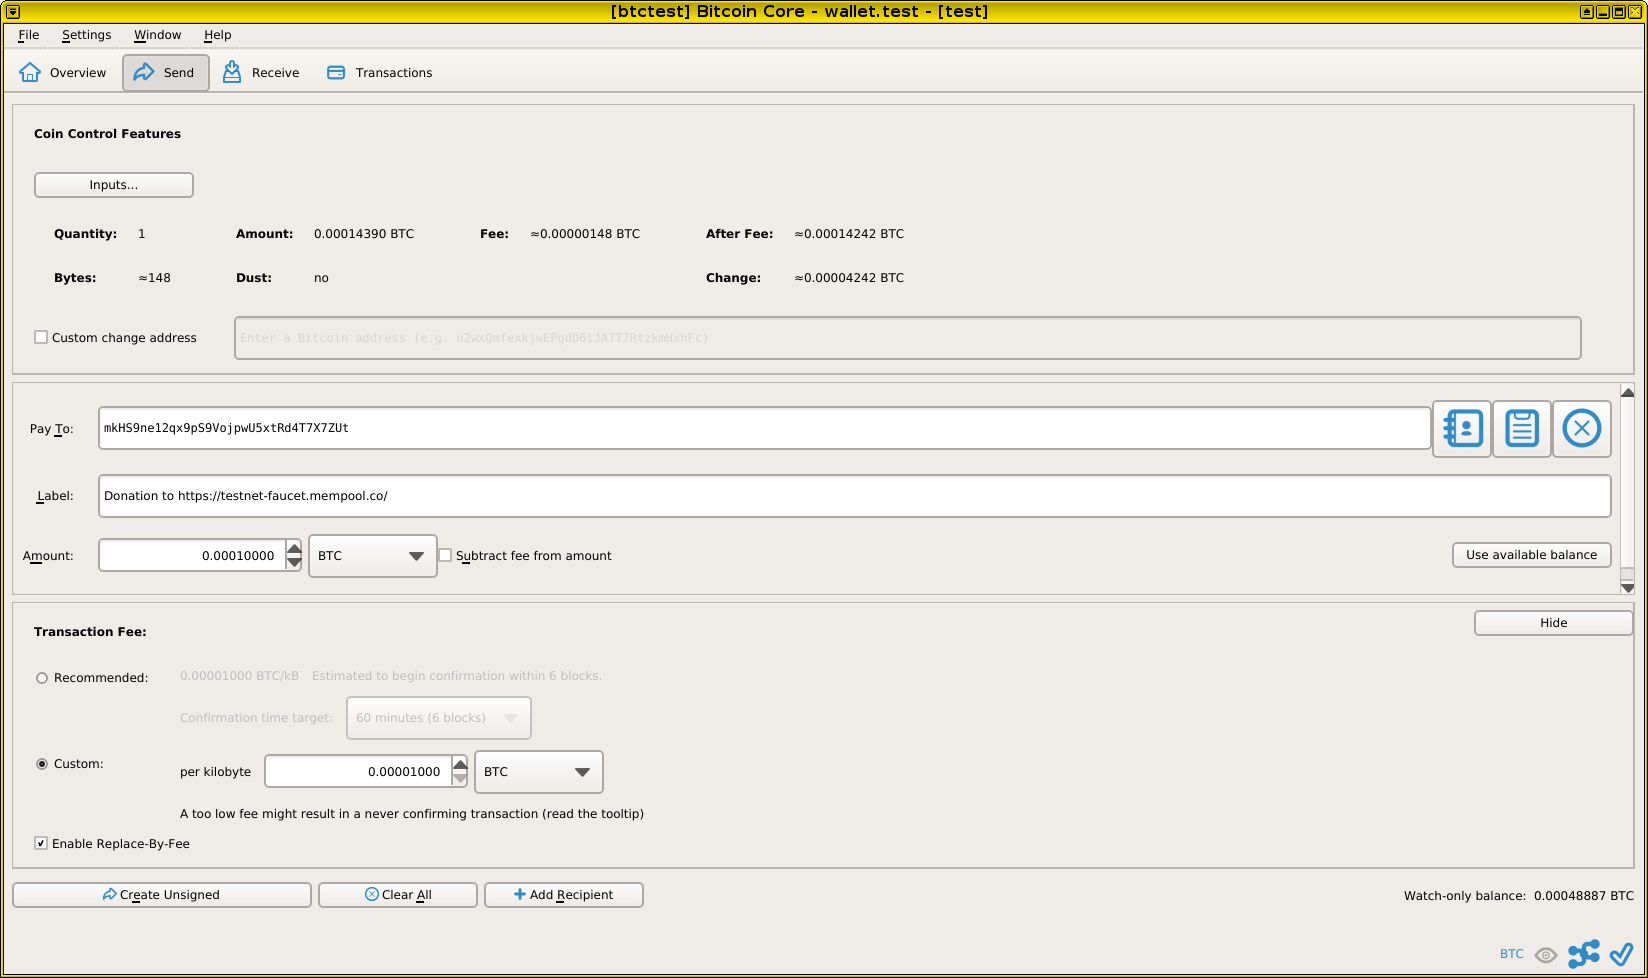Viewport: 1648px width, 978px height.
Task: Click the Bytes value ≈148
Action: coord(155,278)
